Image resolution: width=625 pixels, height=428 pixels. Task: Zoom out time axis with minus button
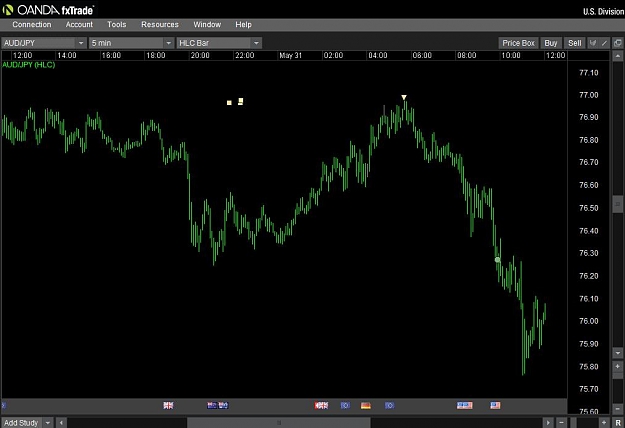tap(561, 422)
